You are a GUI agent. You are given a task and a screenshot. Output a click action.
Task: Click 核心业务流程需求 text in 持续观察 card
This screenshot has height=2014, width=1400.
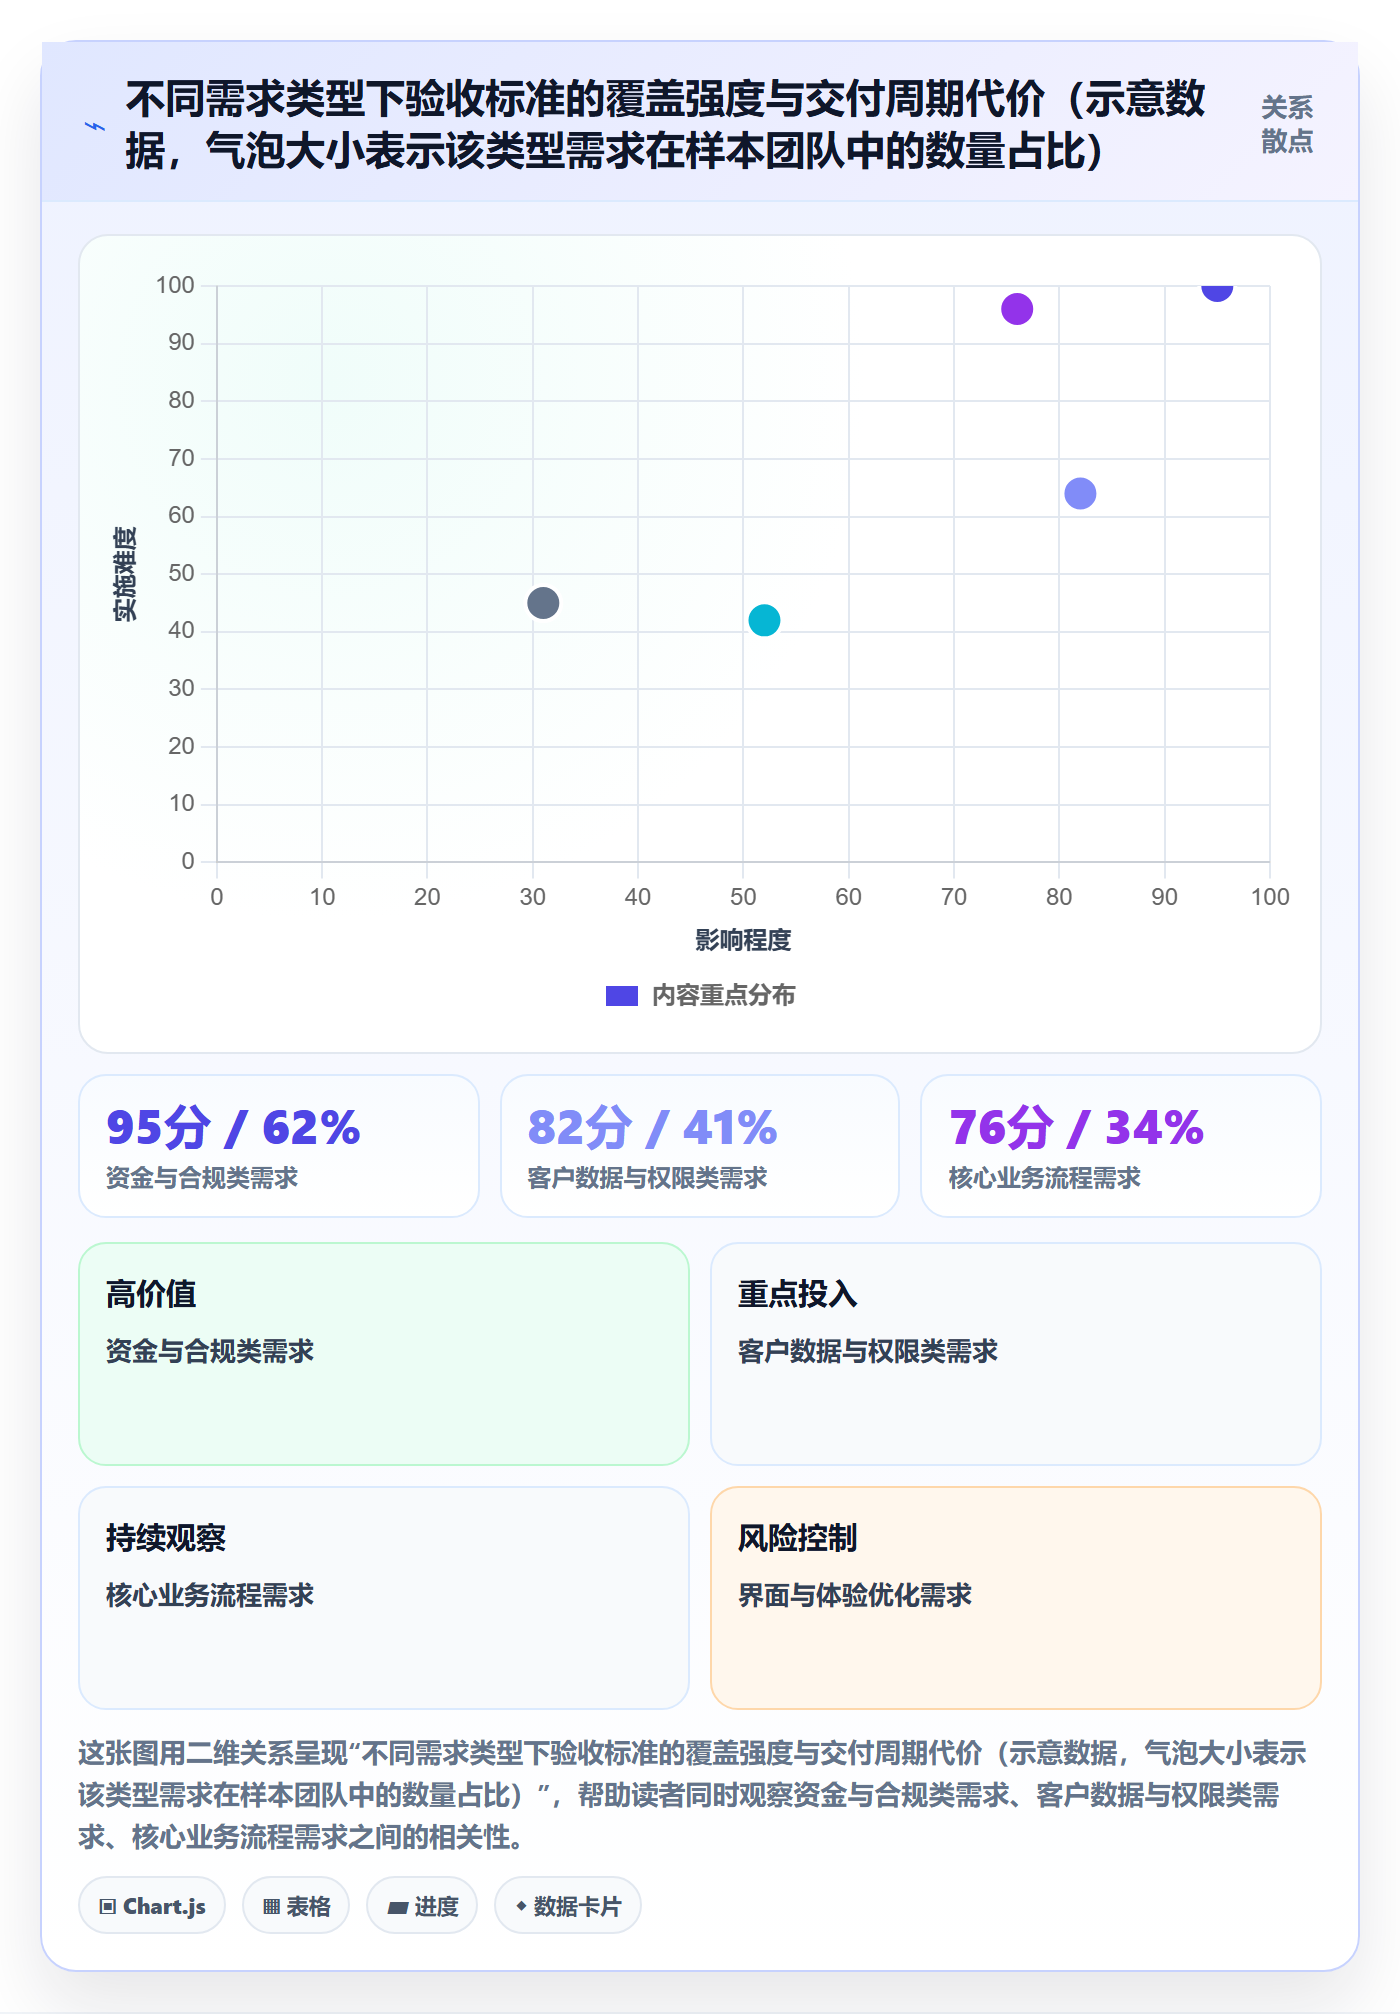click(210, 1595)
